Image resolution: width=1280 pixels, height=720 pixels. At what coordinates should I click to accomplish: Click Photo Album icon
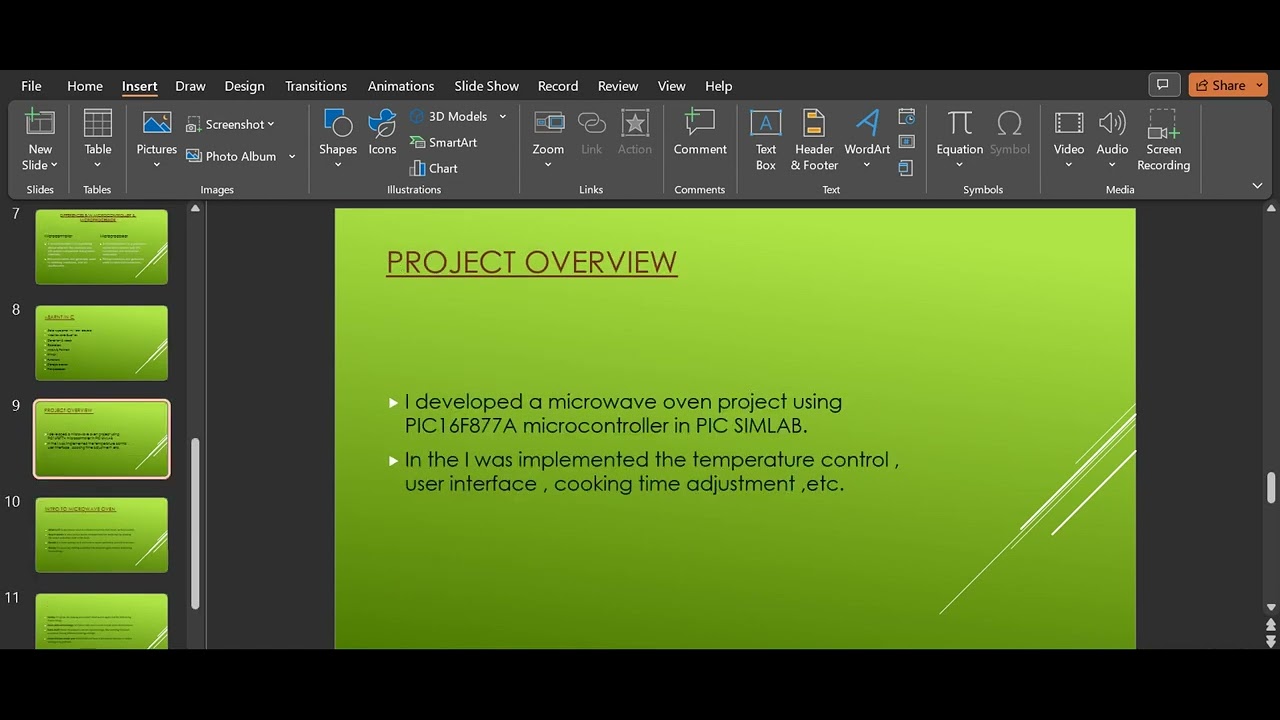195,156
